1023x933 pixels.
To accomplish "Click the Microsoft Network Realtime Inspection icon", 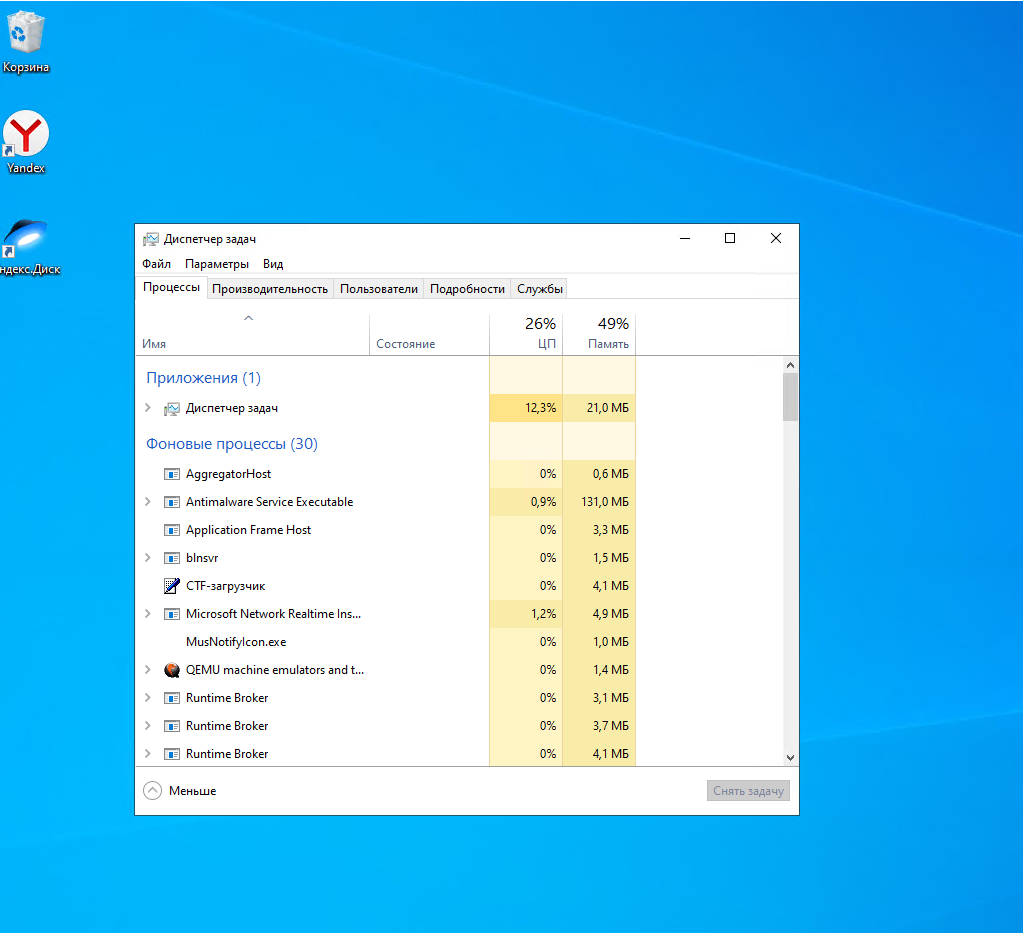I will 172,614.
